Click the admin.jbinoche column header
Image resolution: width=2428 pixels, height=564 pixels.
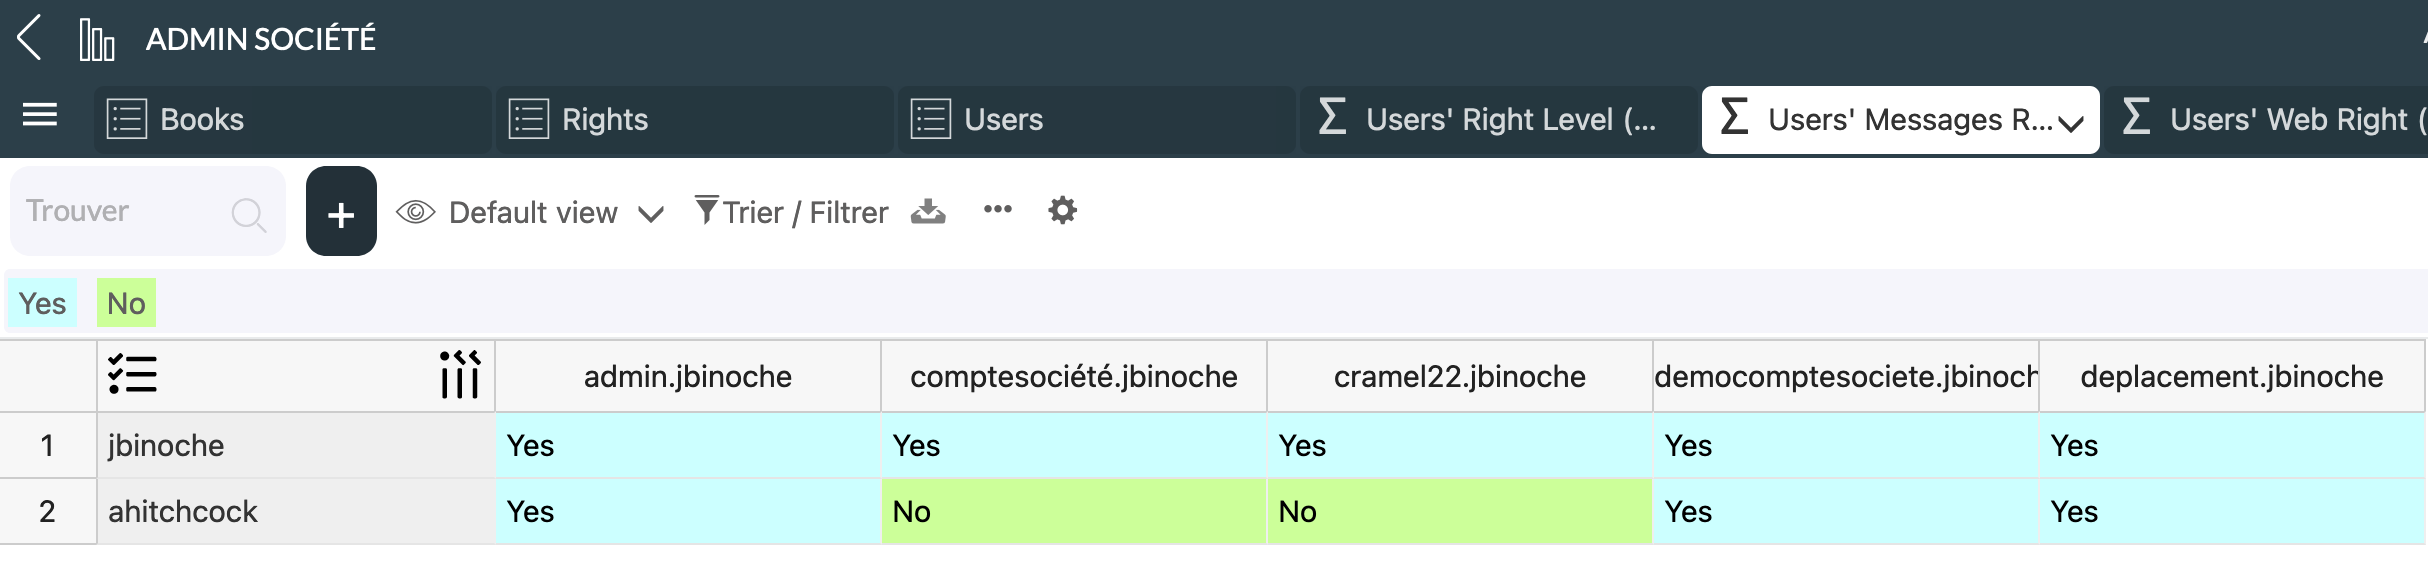[688, 376]
